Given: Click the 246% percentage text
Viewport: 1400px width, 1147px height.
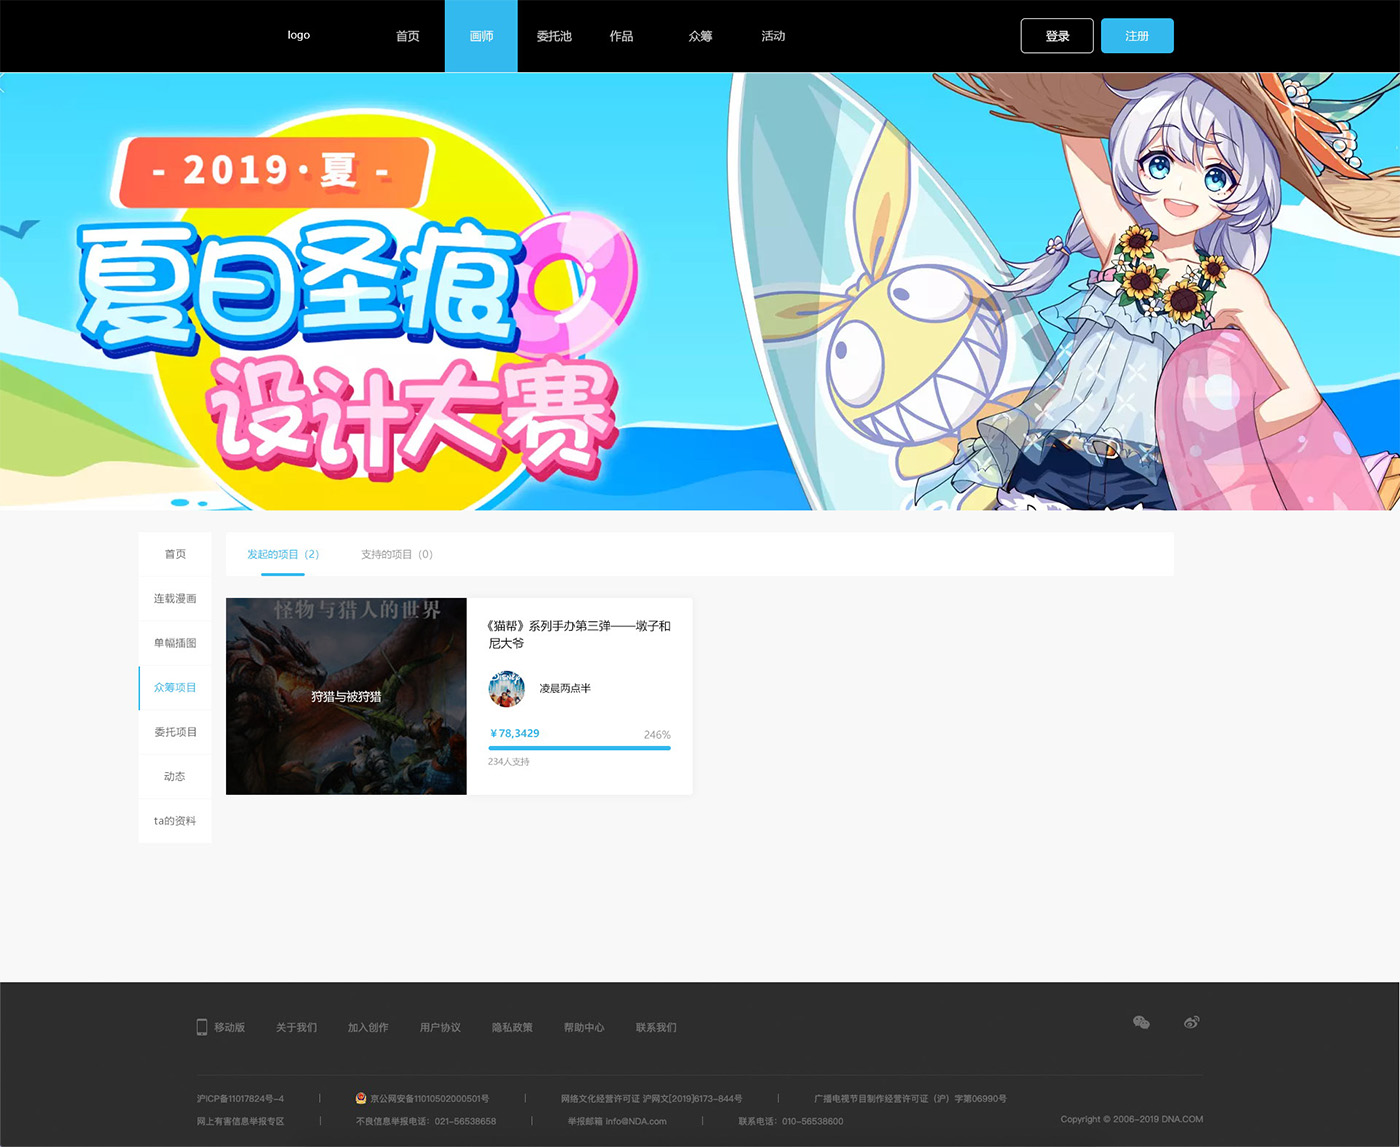Looking at the screenshot, I should [x=657, y=734].
